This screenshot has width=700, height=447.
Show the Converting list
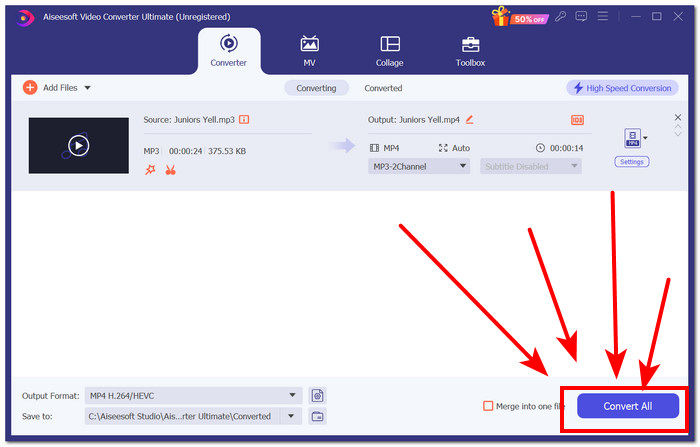click(x=316, y=88)
